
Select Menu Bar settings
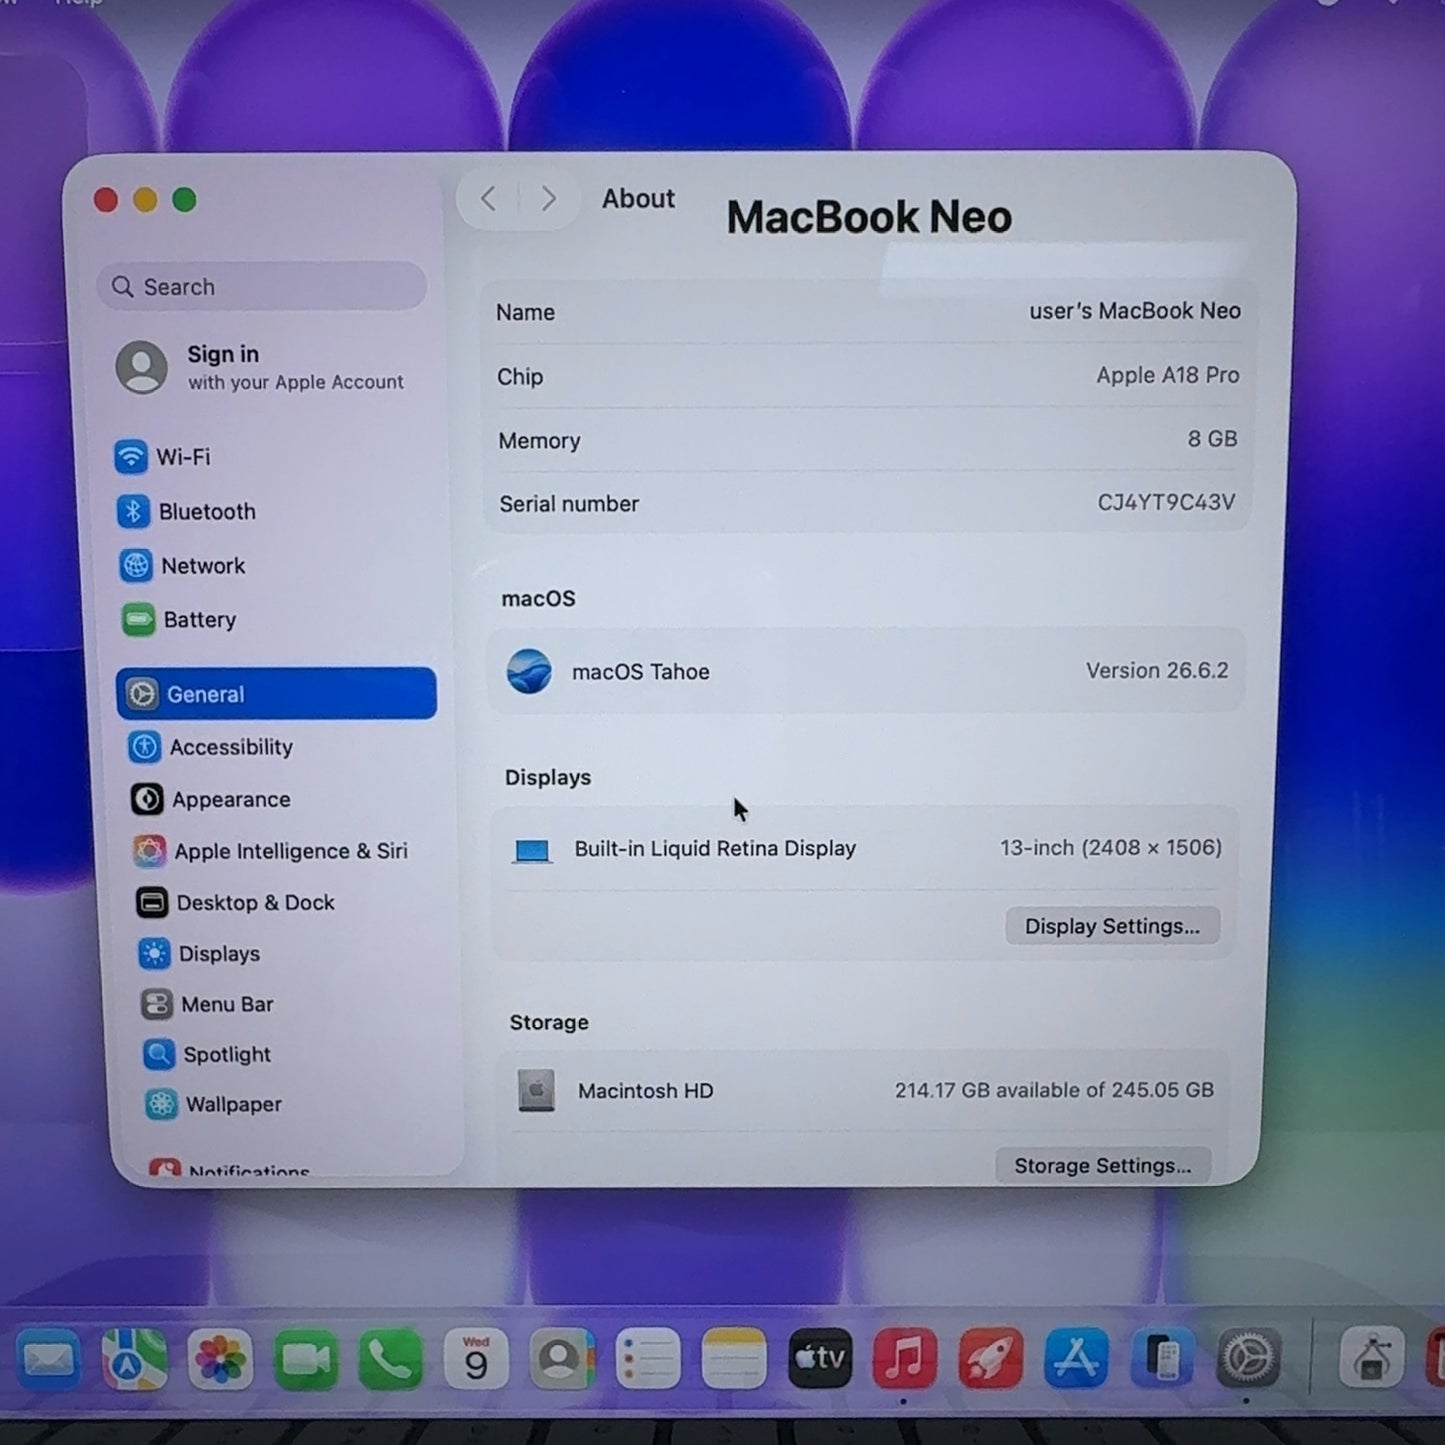pyautogui.click(x=207, y=1004)
